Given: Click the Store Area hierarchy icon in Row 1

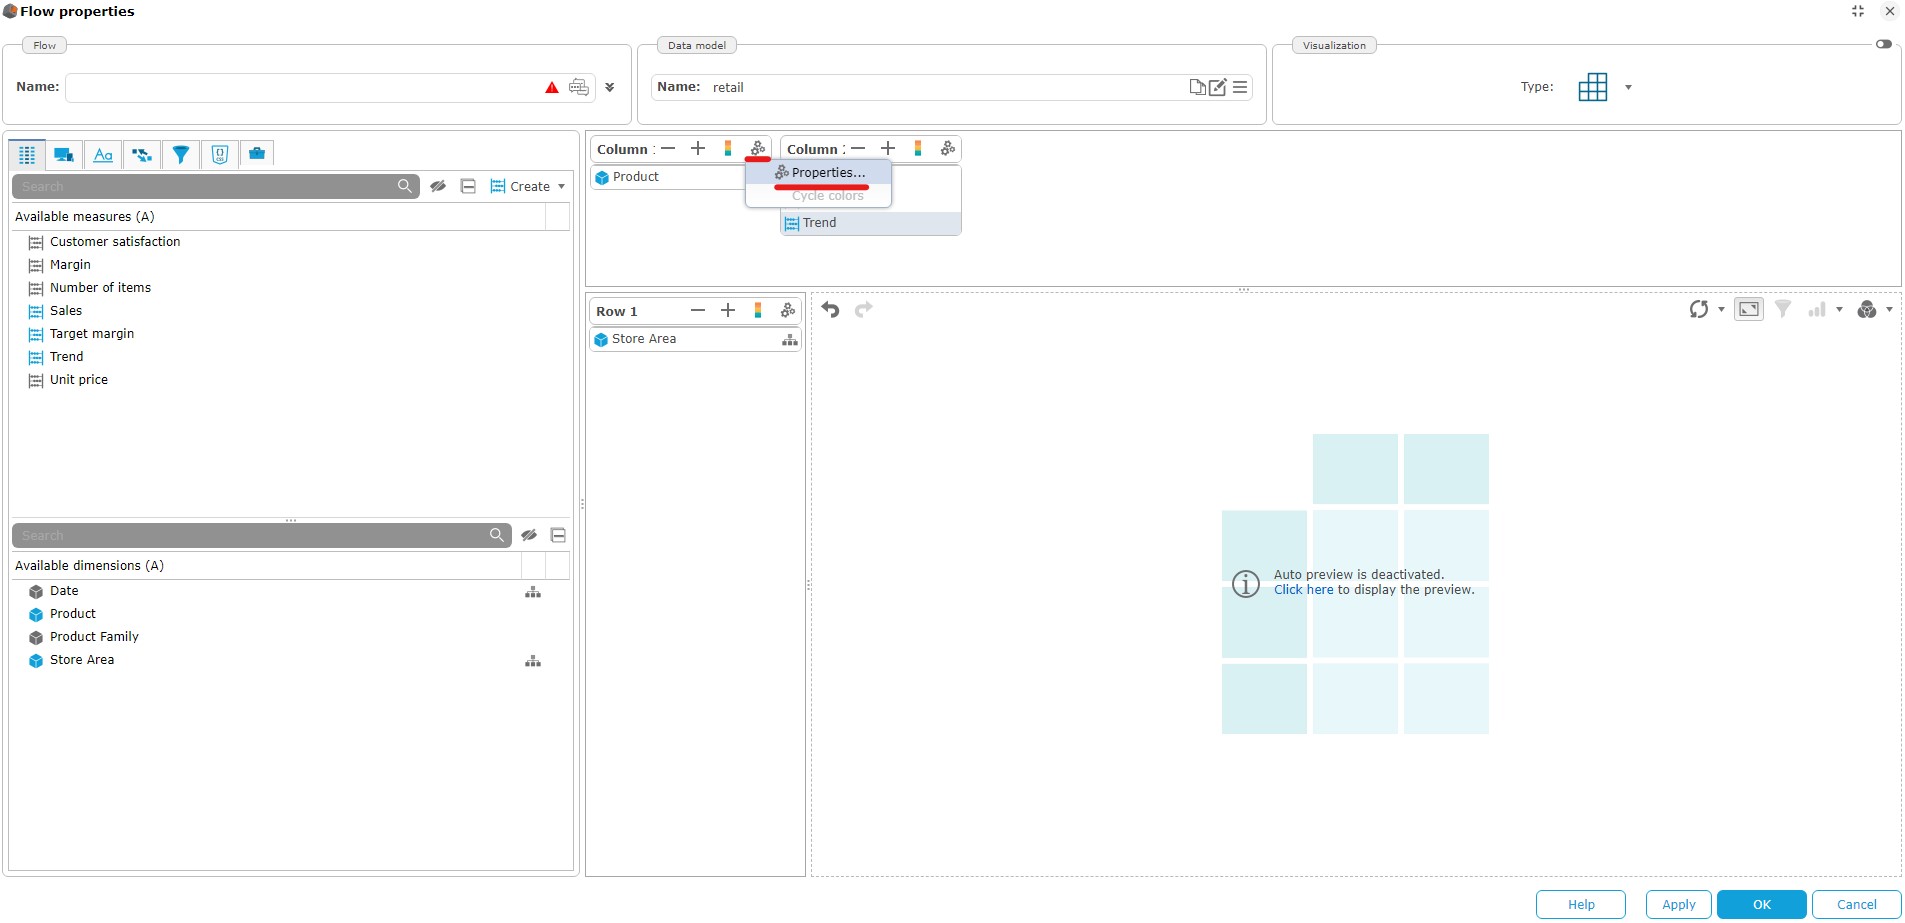Looking at the screenshot, I should pyautogui.click(x=790, y=340).
